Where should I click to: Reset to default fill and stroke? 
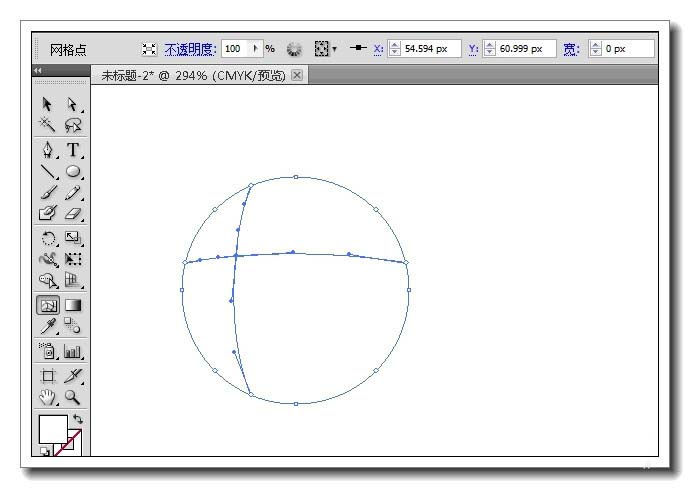pos(45,451)
